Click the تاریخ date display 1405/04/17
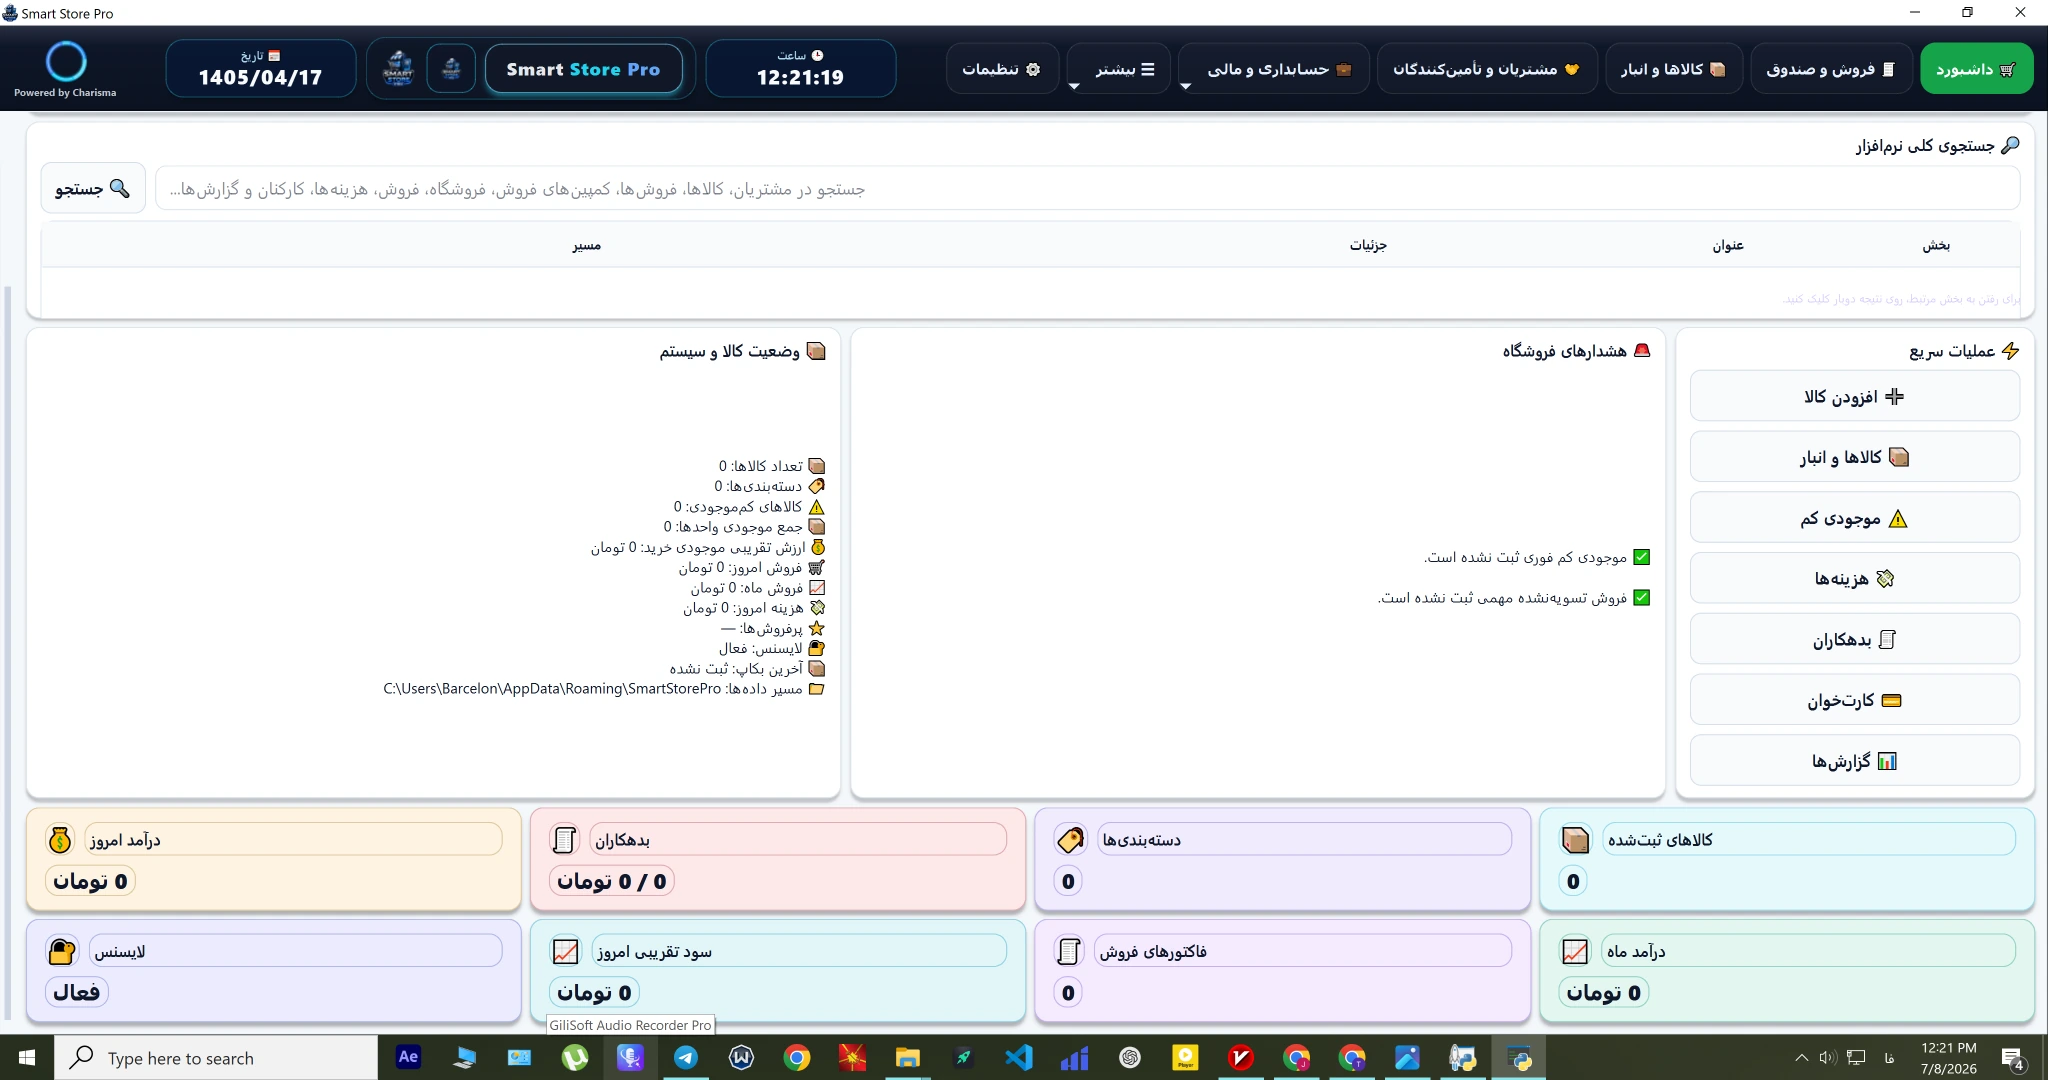The image size is (2048, 1080). pos(260,68)
